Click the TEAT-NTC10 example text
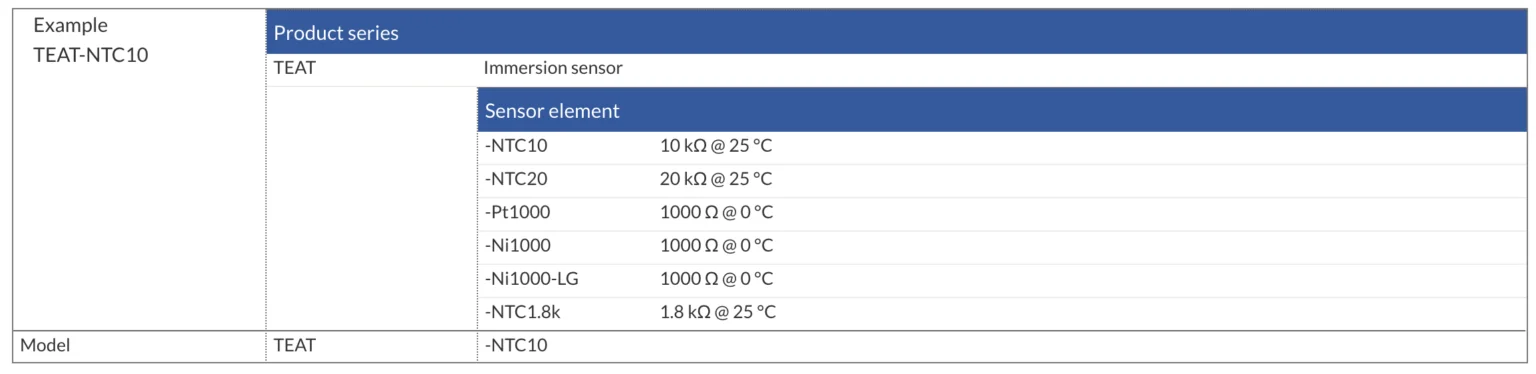1536x374 pixels. point(91,56)
